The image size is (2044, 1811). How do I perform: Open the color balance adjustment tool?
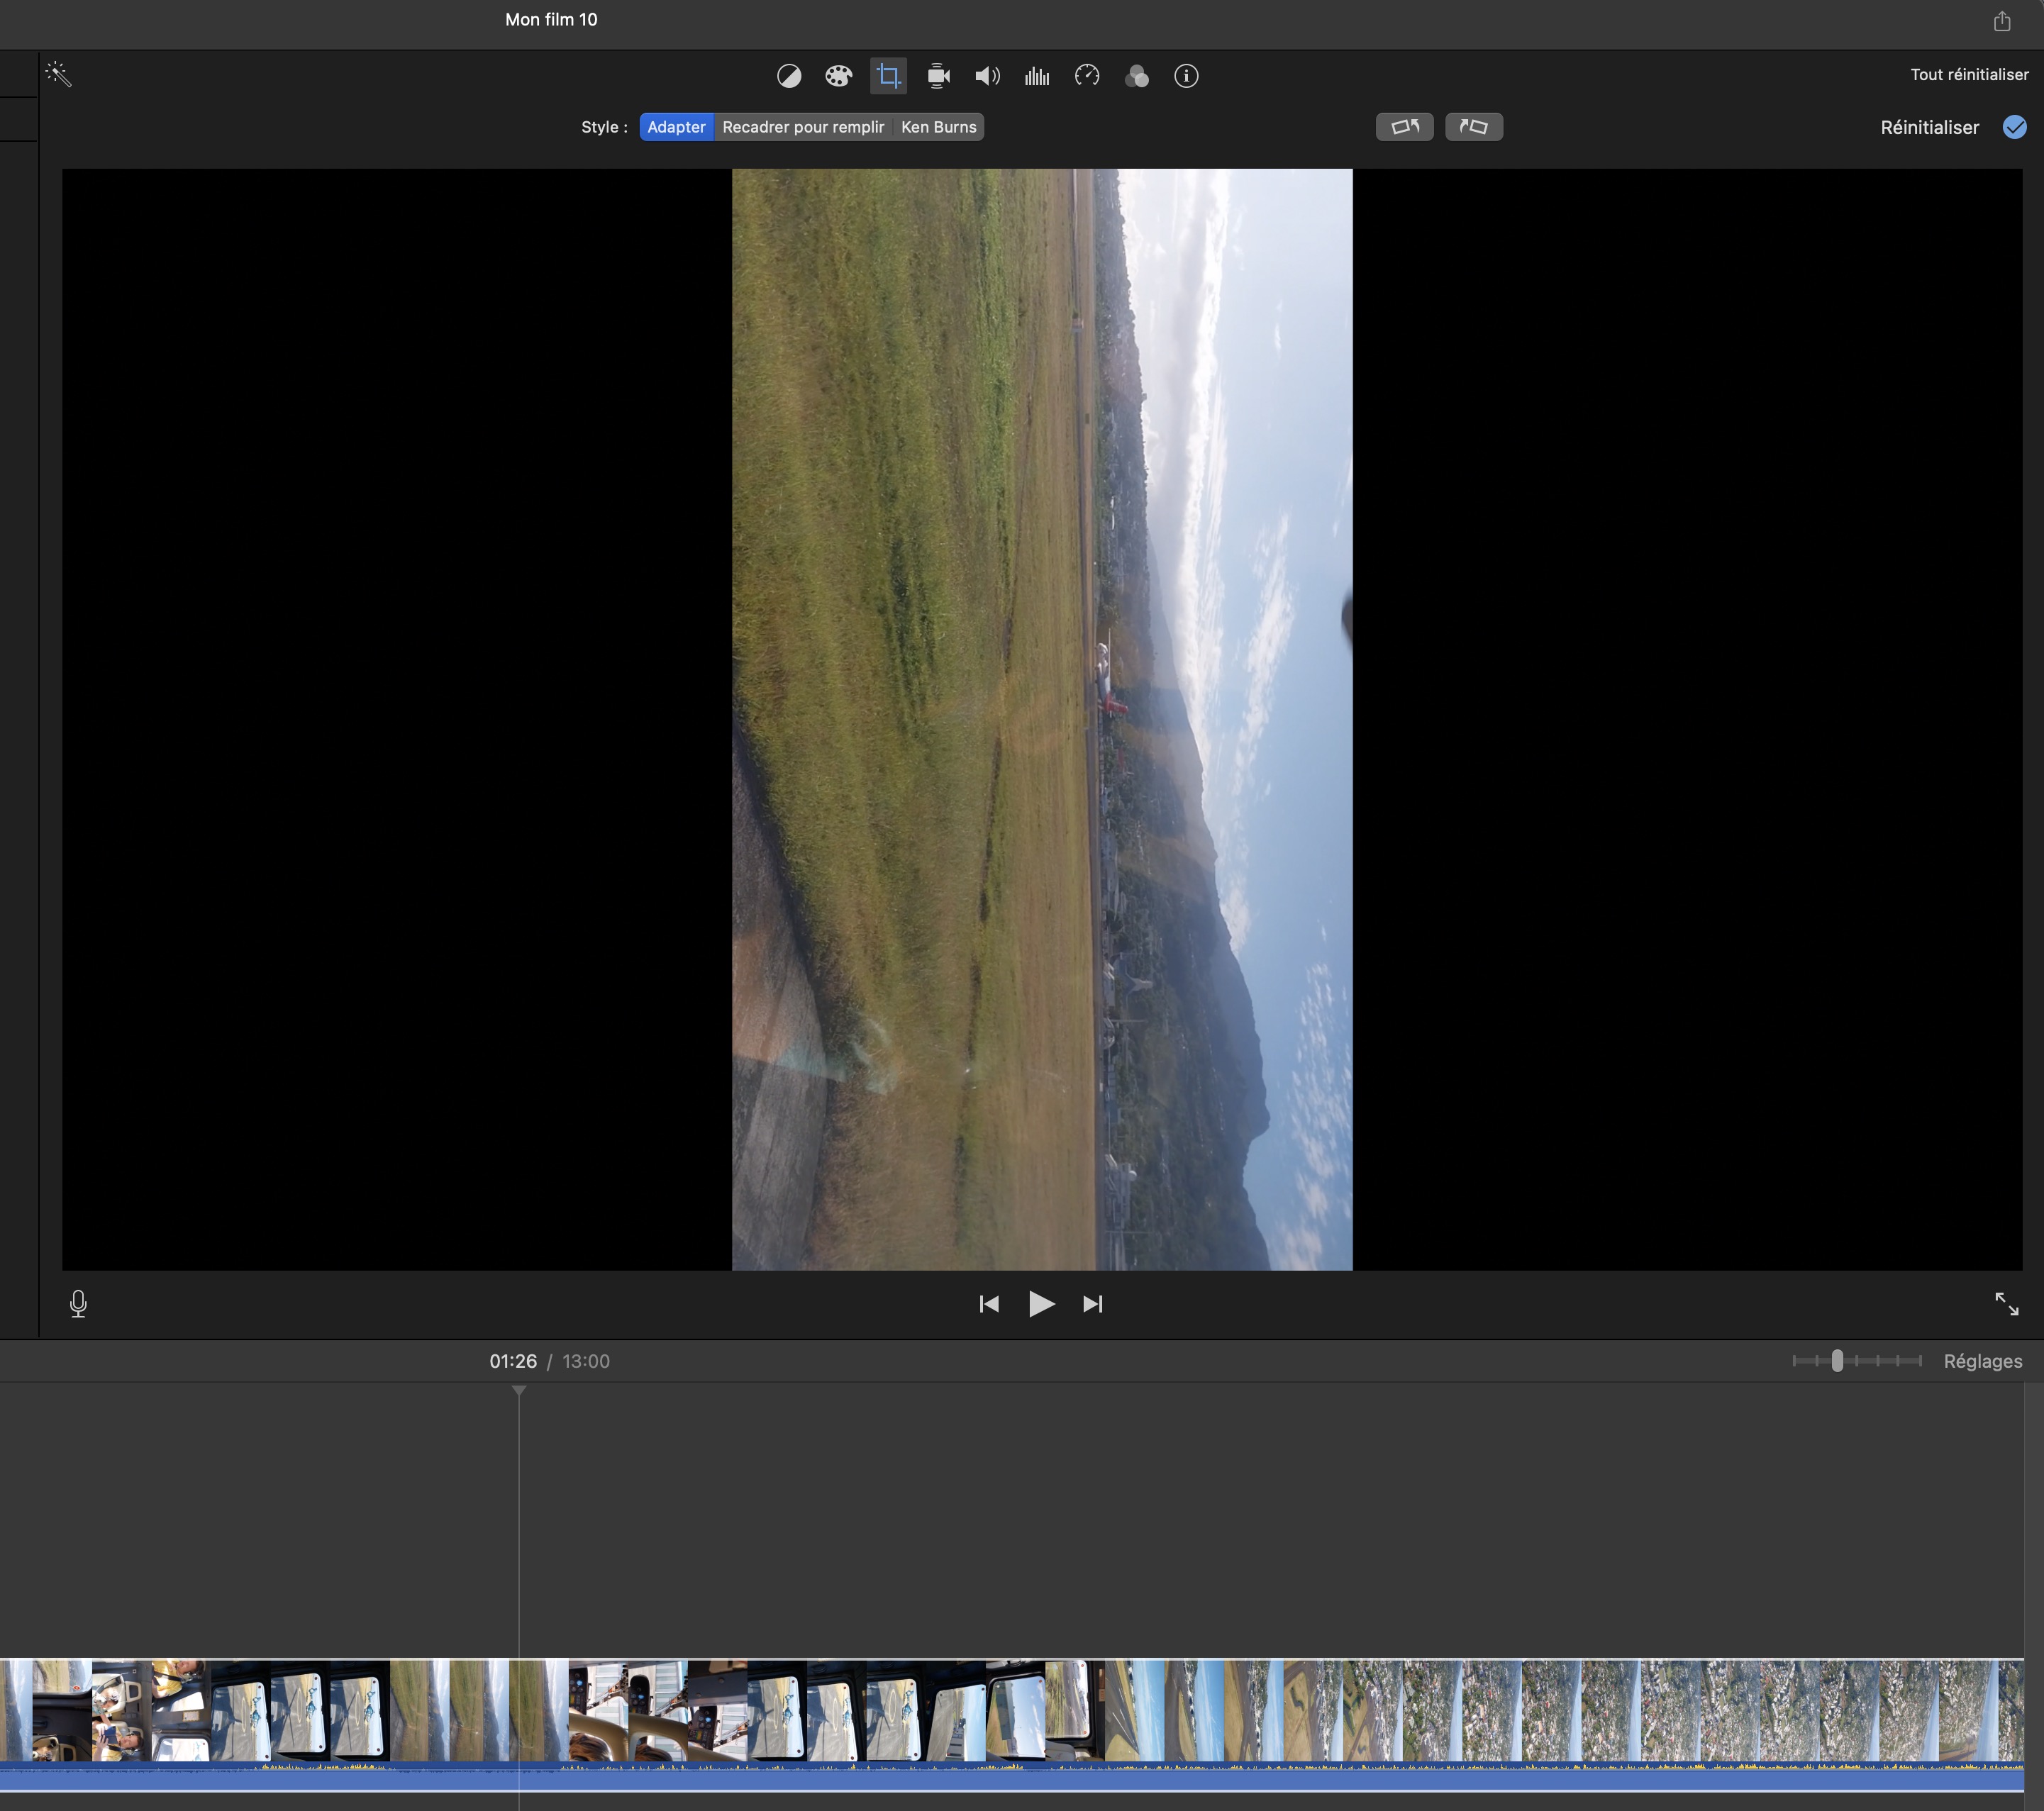point(789,76)
